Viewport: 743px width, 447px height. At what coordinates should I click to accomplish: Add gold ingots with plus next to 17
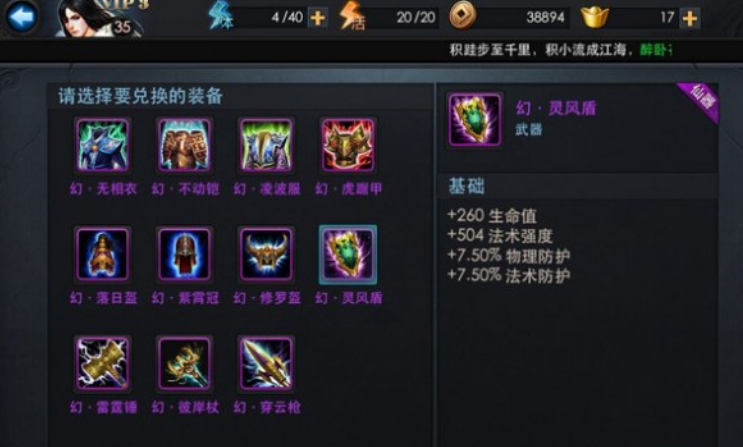tap(689, 18)
